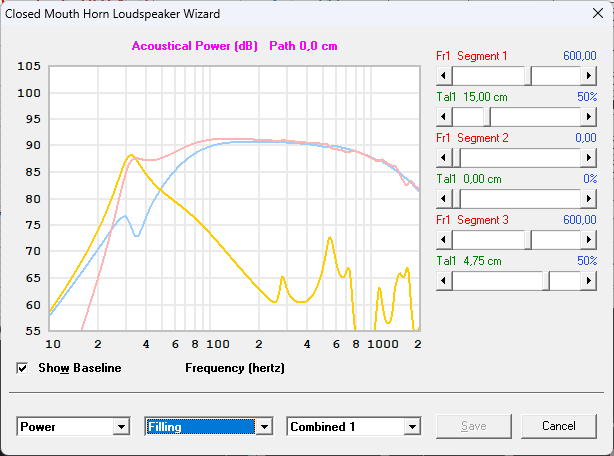This screenshot has height=456, width=614.
Task: Click the Segment 3 value 600,00
Action: (580, 220)
